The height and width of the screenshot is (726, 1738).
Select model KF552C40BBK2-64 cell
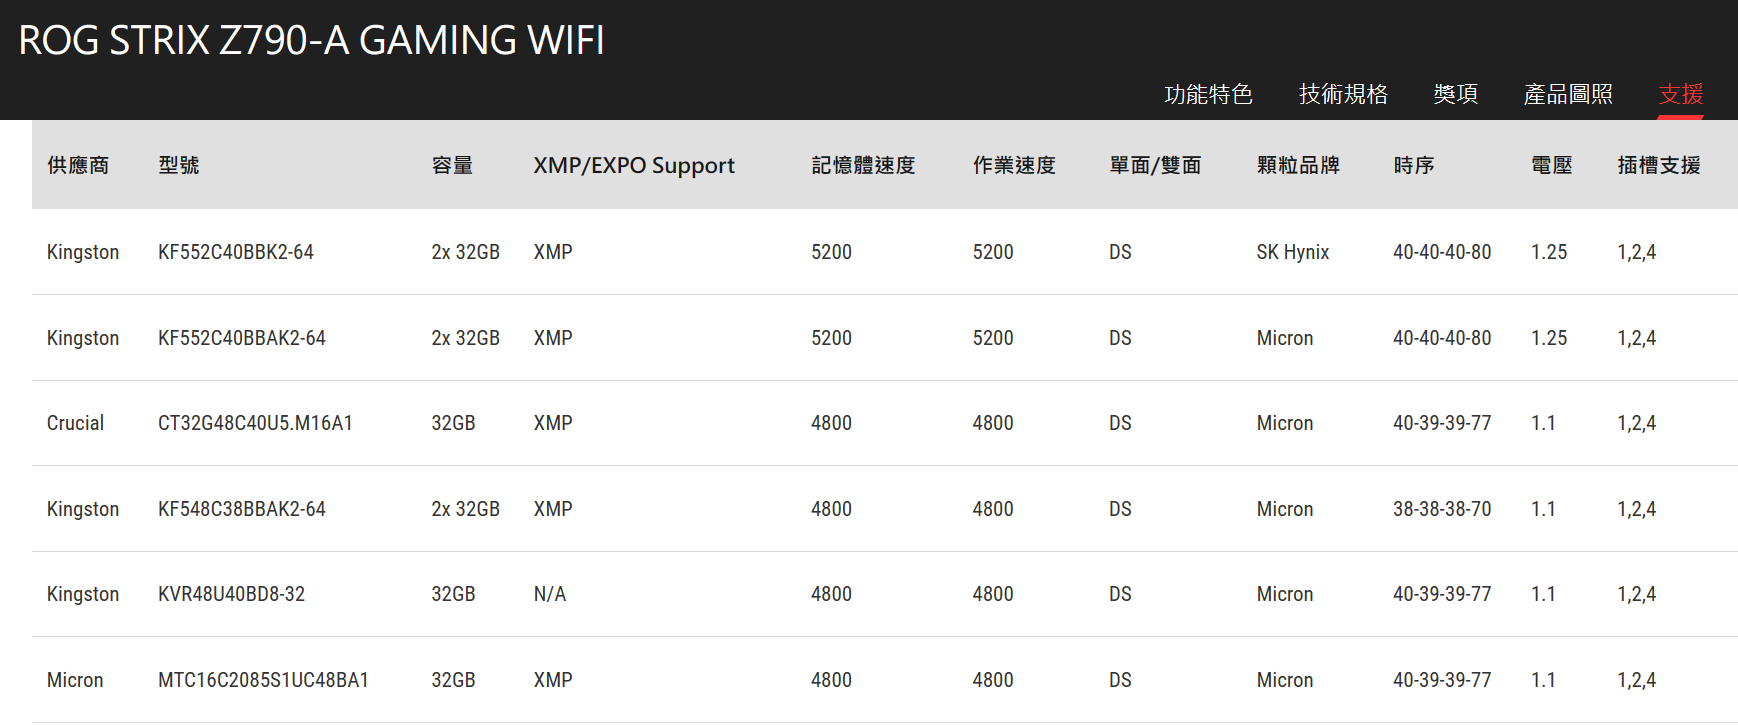[236, 252]
